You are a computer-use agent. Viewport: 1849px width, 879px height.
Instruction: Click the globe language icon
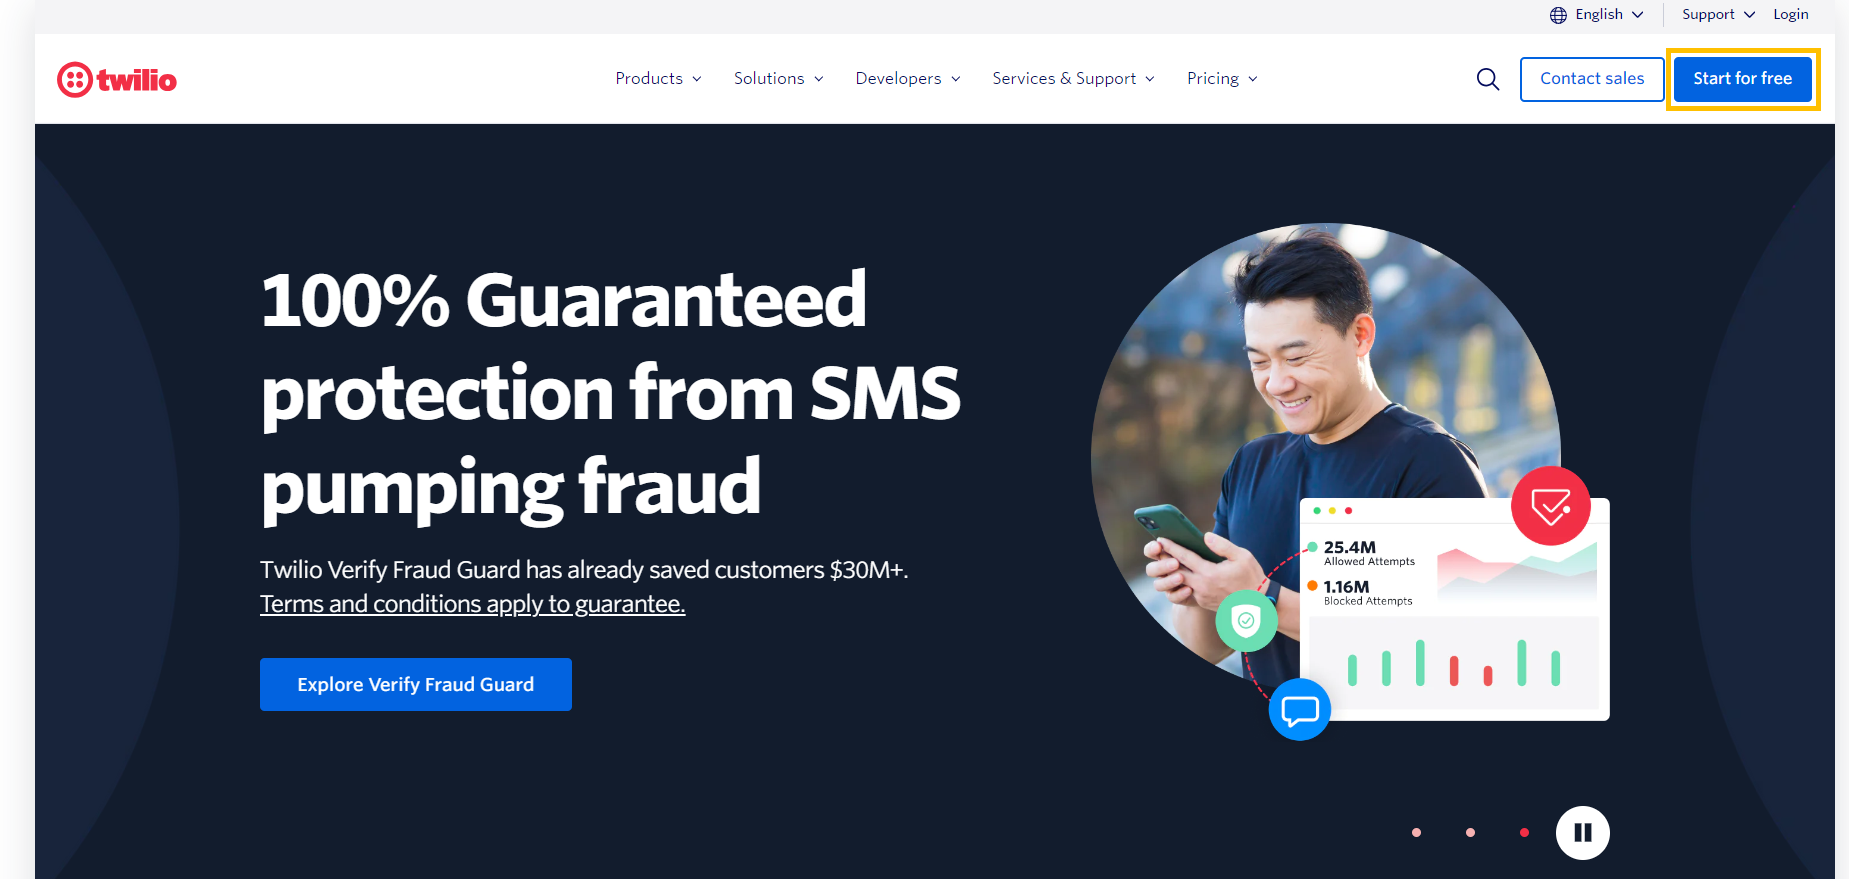pyautogui.click(x=1558, y=15)
